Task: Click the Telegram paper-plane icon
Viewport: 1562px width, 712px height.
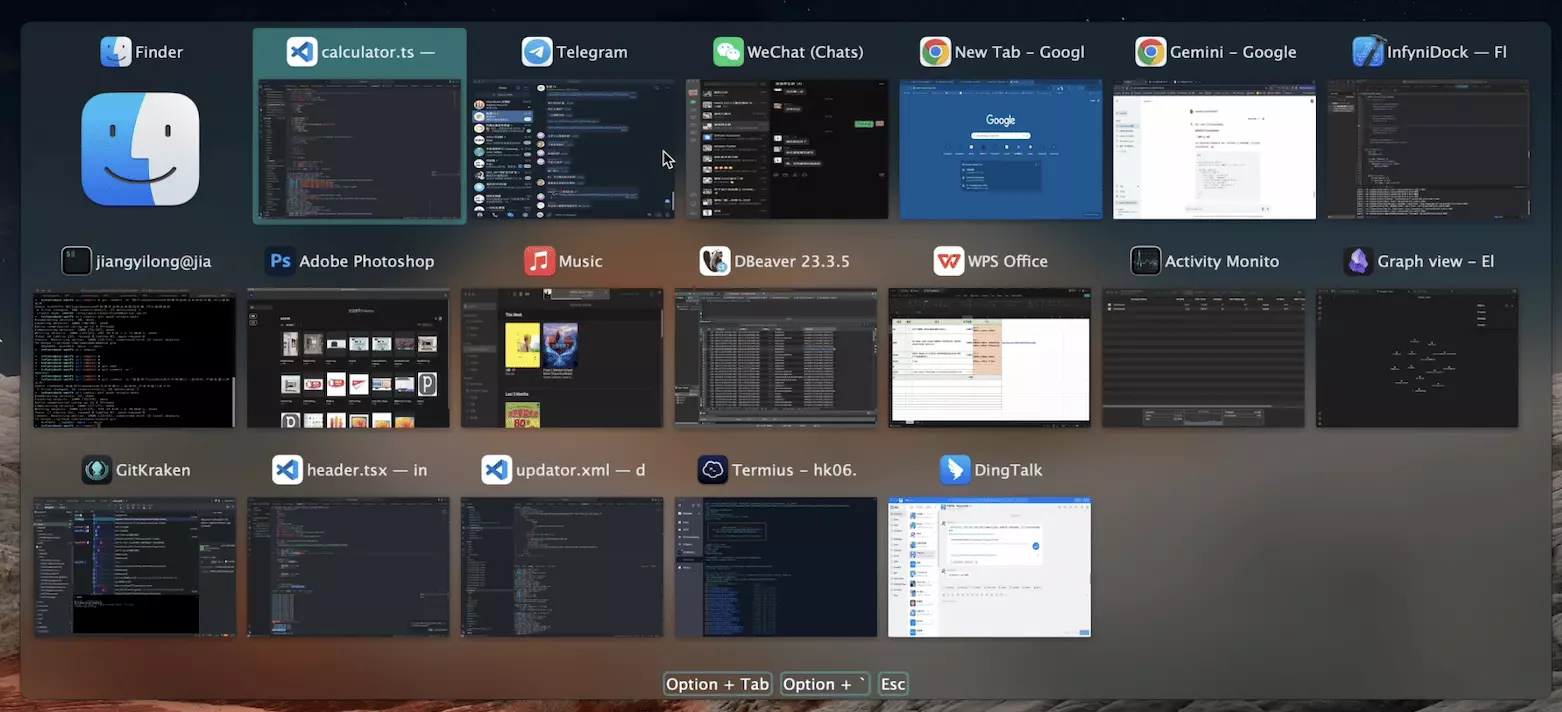Action: point(537,52)
